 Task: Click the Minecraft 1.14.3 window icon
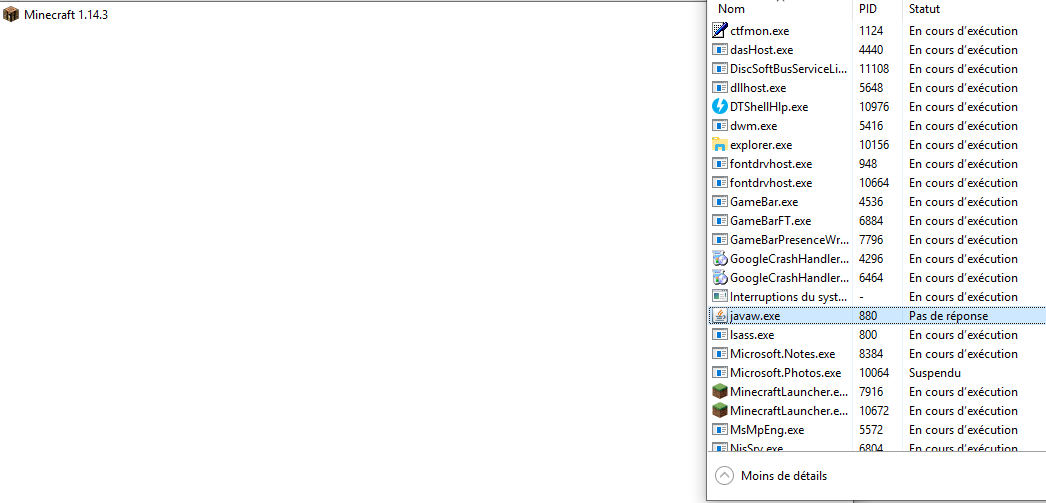[x=11, y=15]
